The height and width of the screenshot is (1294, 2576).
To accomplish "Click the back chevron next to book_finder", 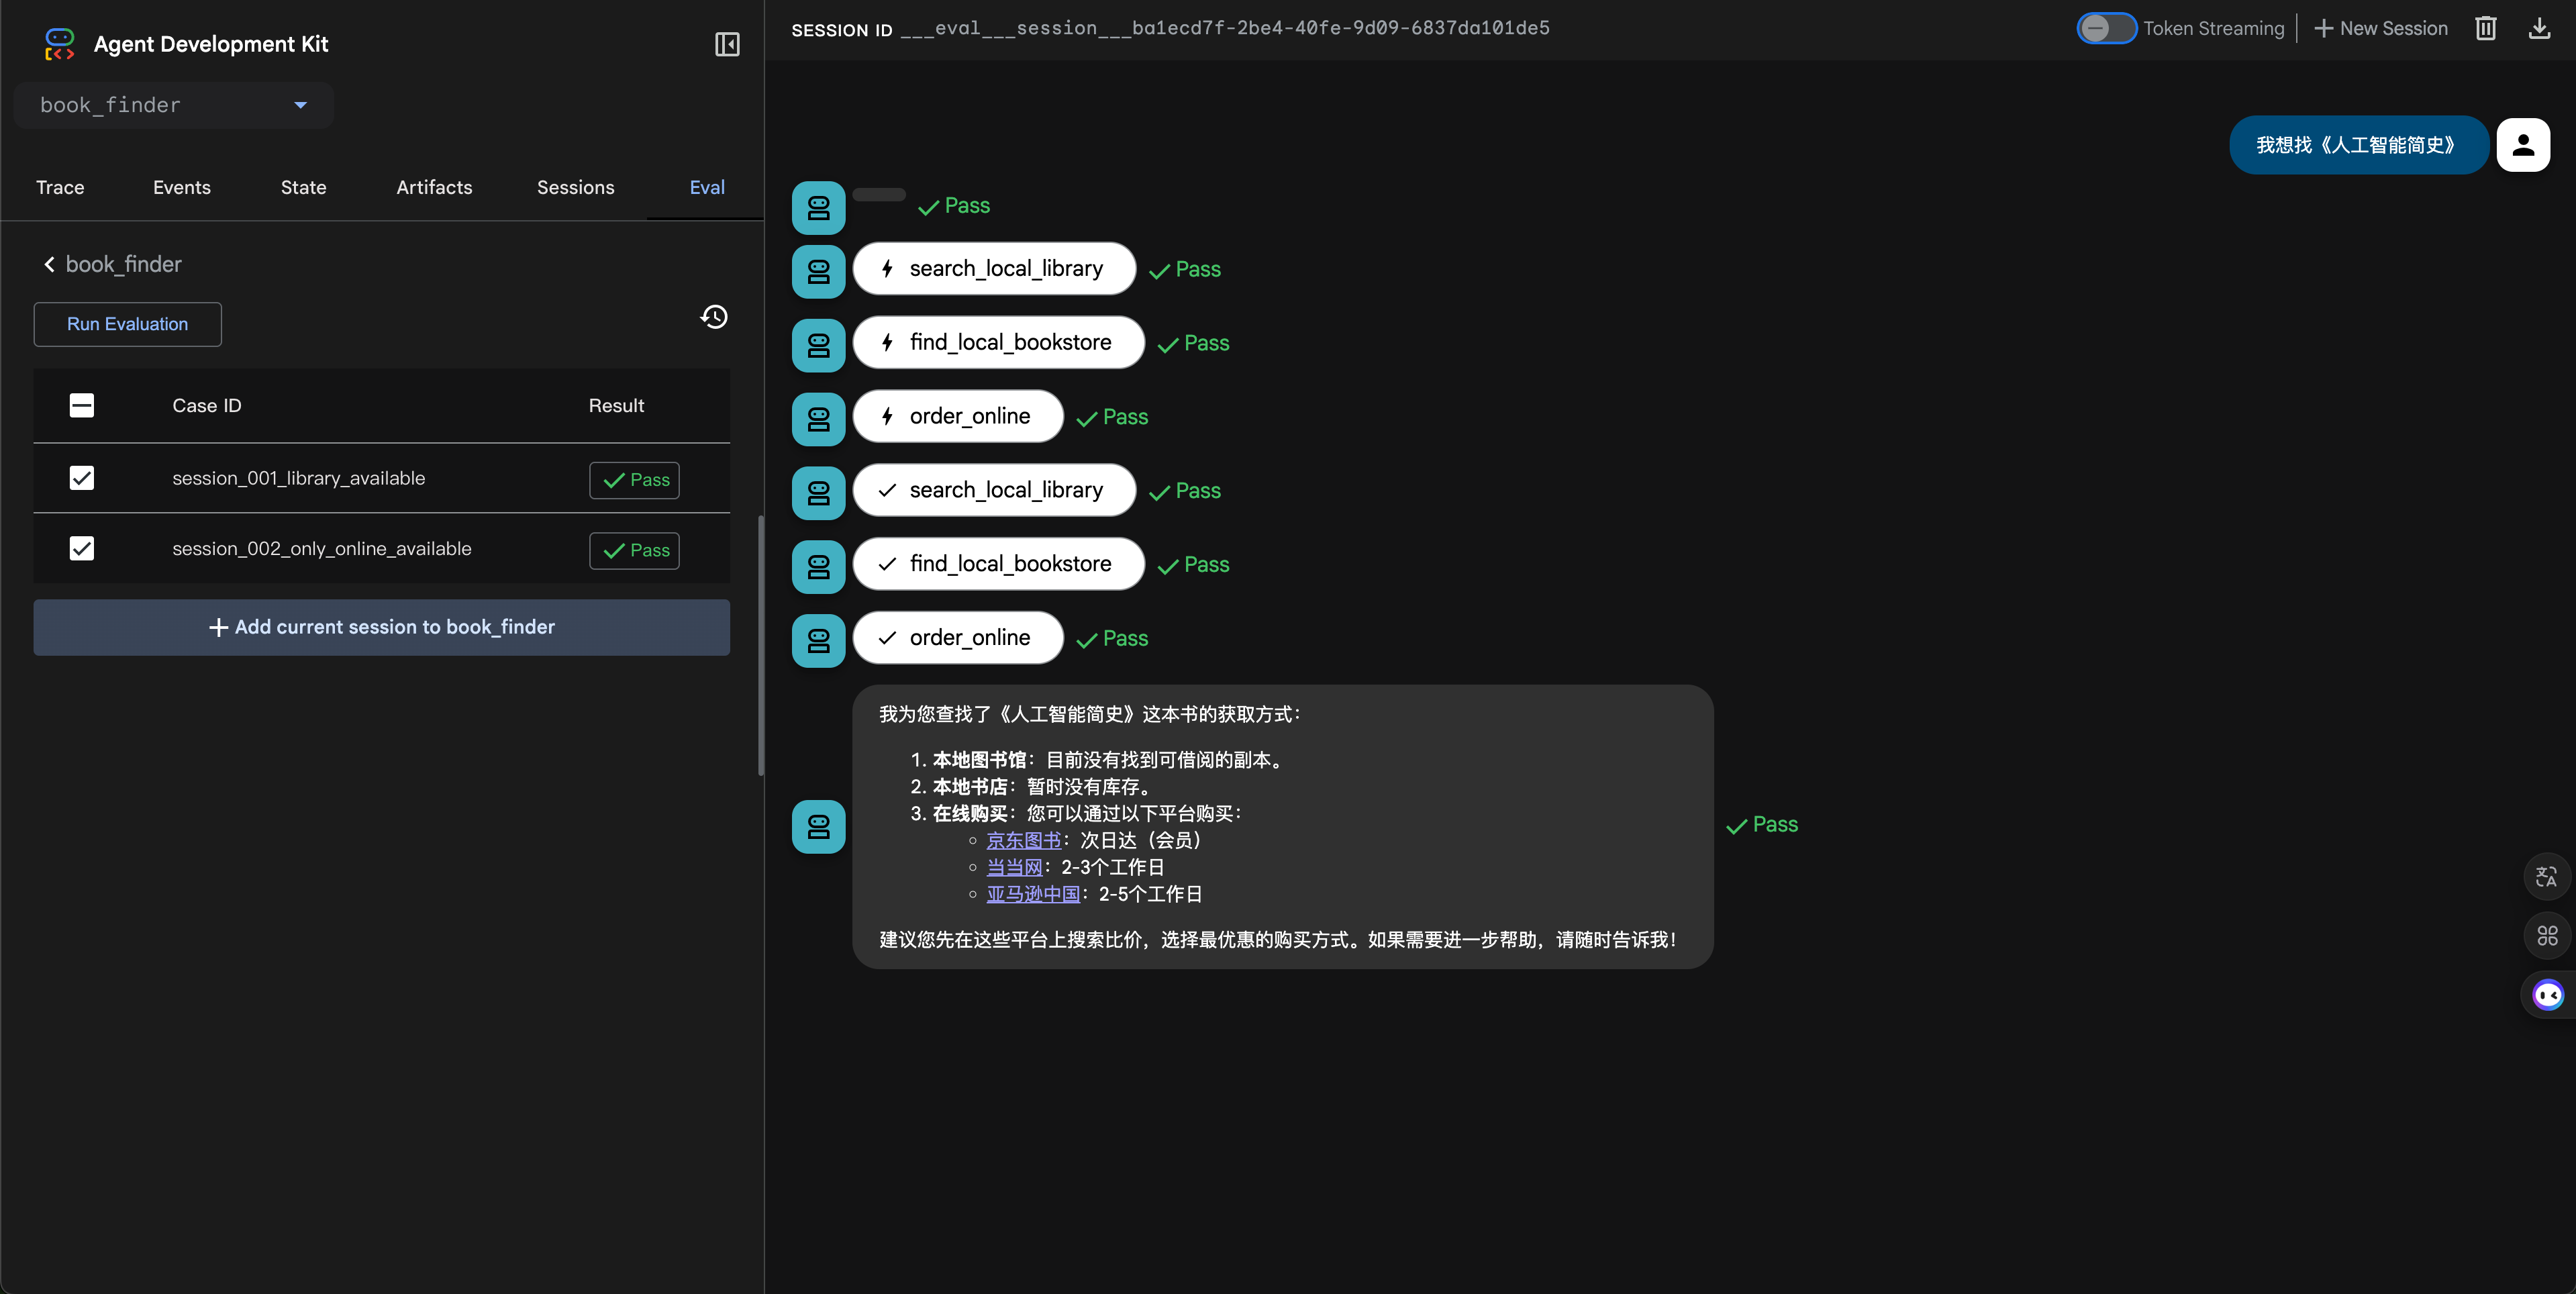I will (49, 264).
